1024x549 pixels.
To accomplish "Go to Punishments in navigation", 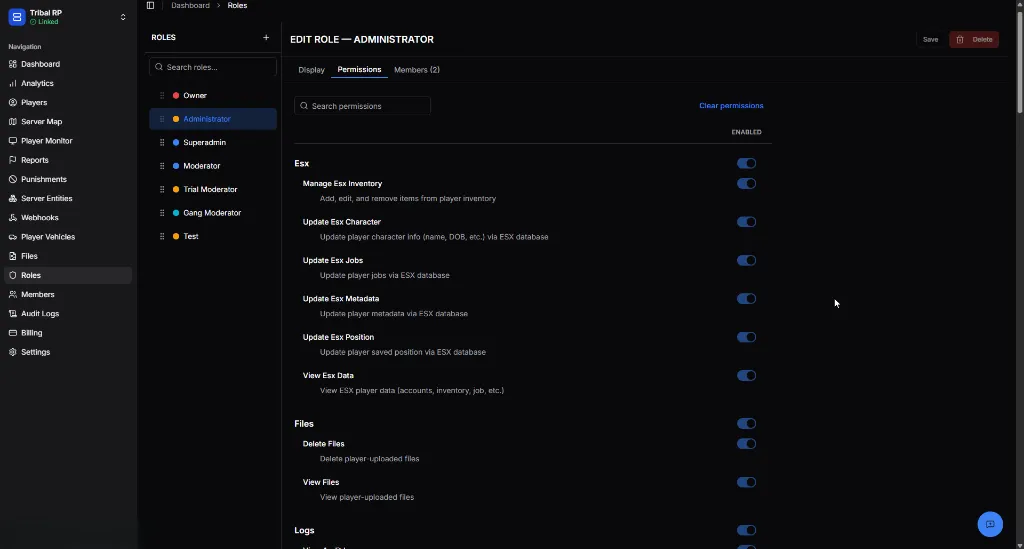I will tap(68, 179).
